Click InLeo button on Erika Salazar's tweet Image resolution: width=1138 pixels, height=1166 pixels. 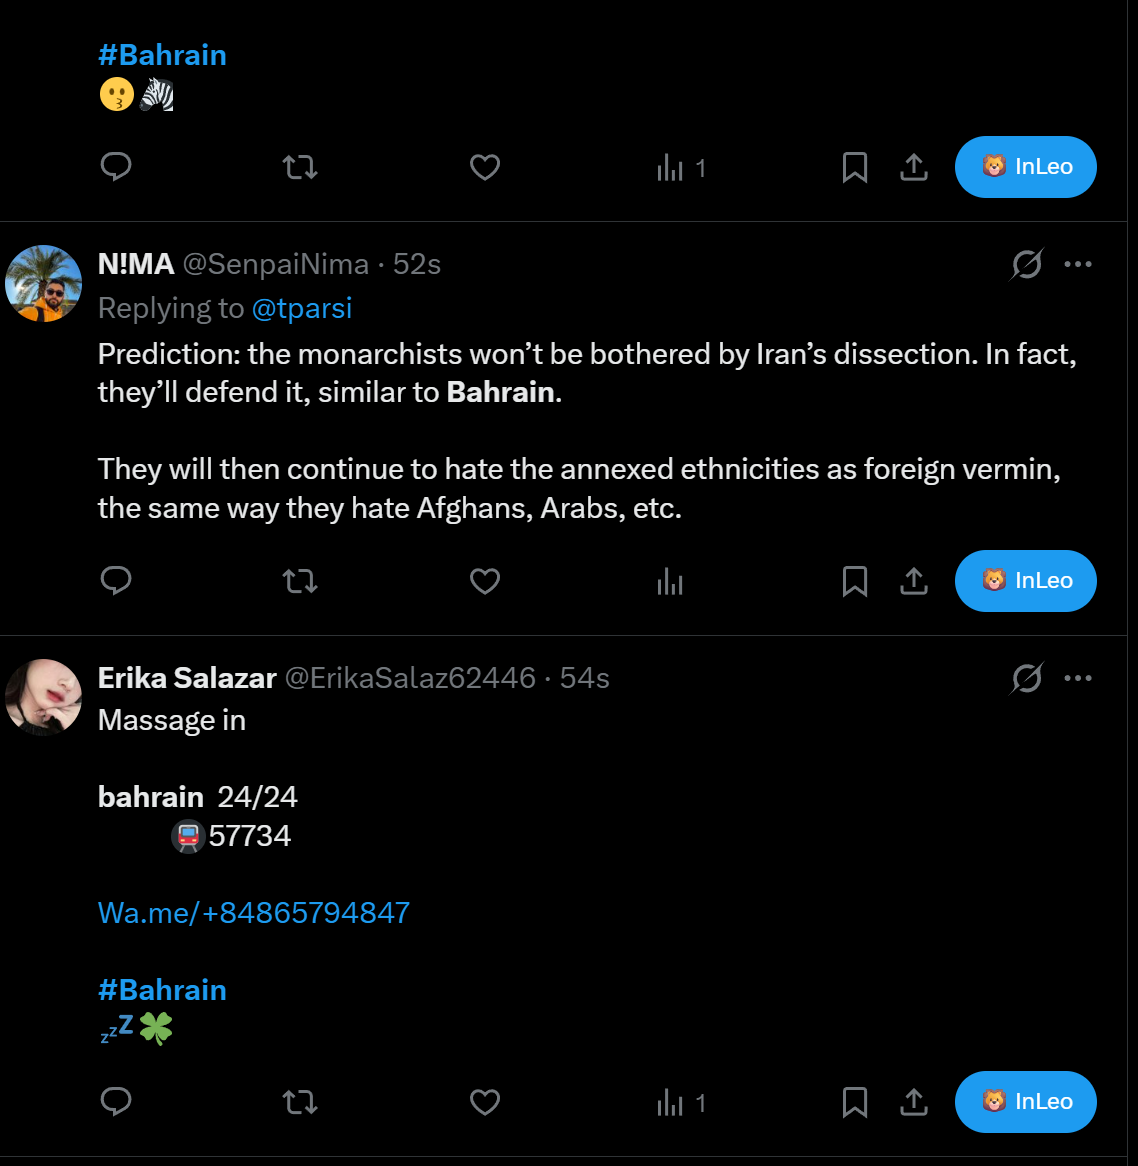(1025, 1102)
